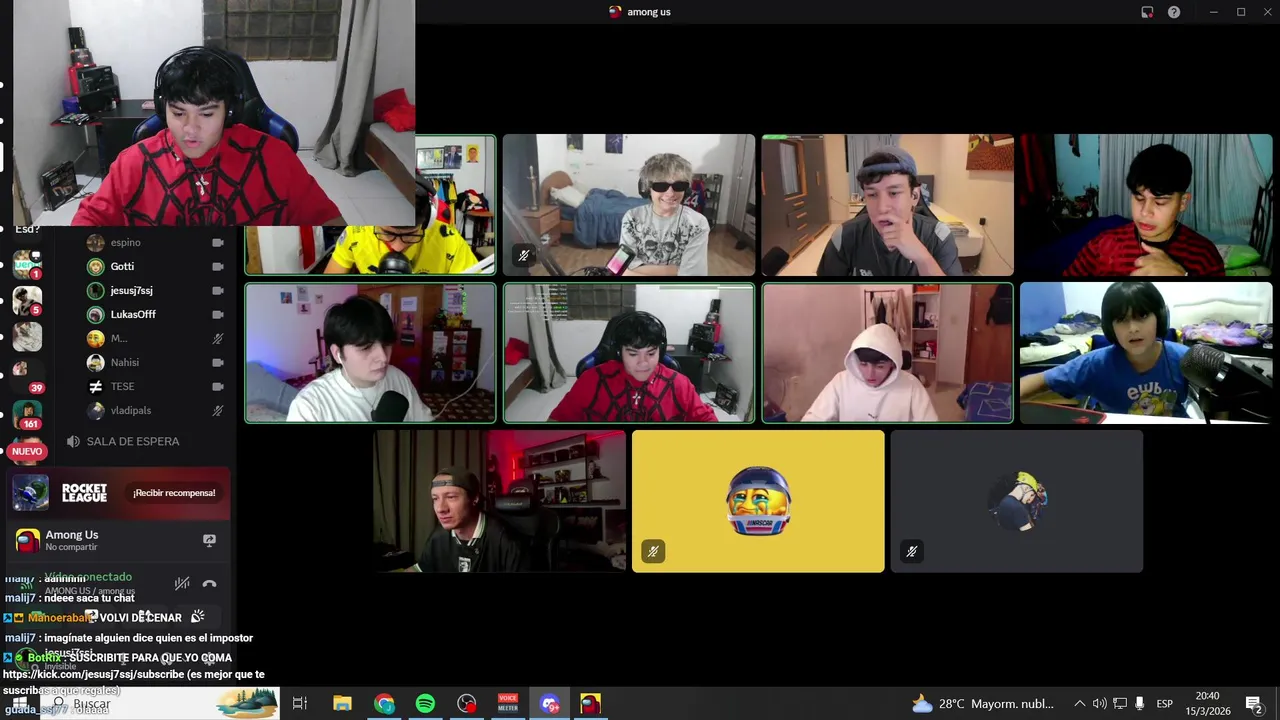This screenshot has height=720, width=1280.
Task: Focus center red spider hoodie video tile
Action: click(x=629, y=353)
